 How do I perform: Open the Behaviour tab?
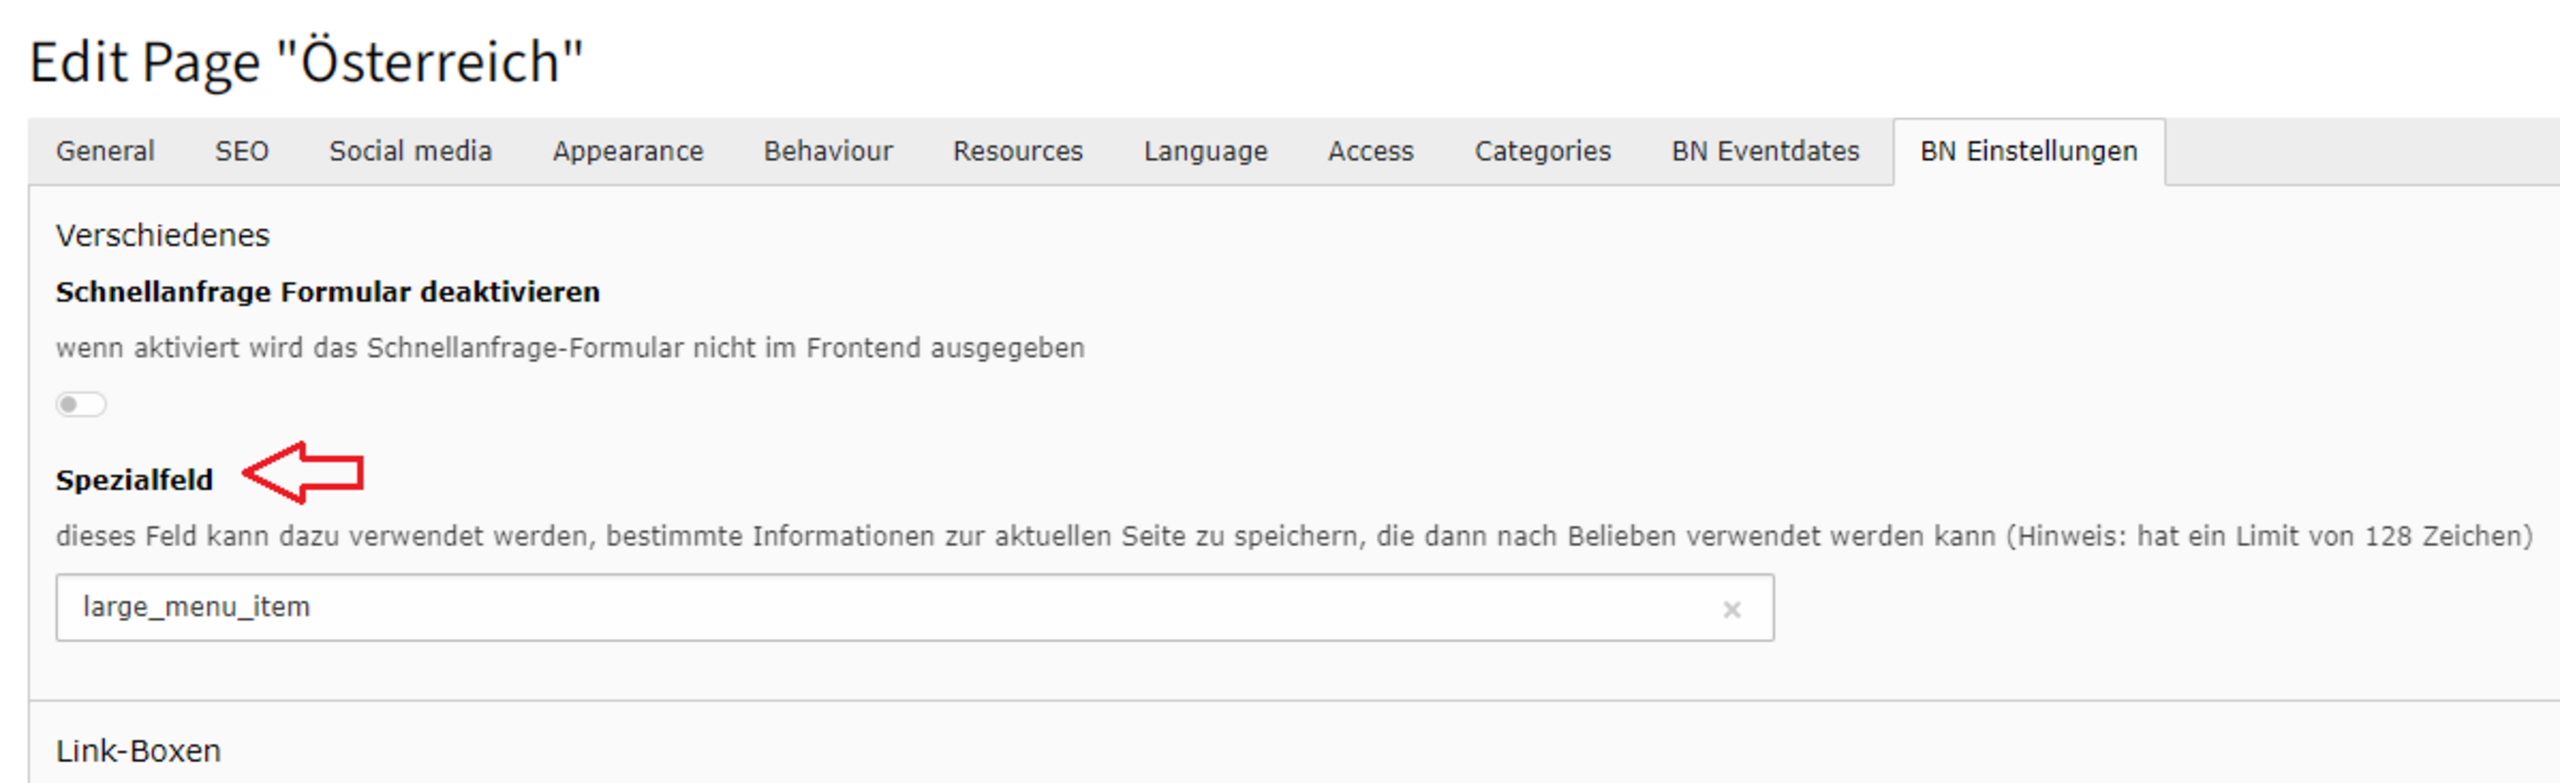click(828, 151)
